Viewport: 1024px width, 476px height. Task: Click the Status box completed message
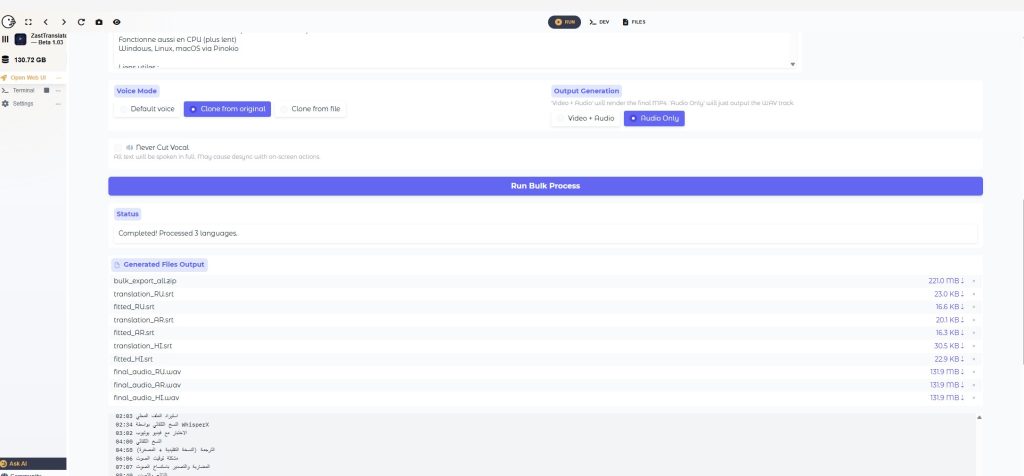point(545,233)
